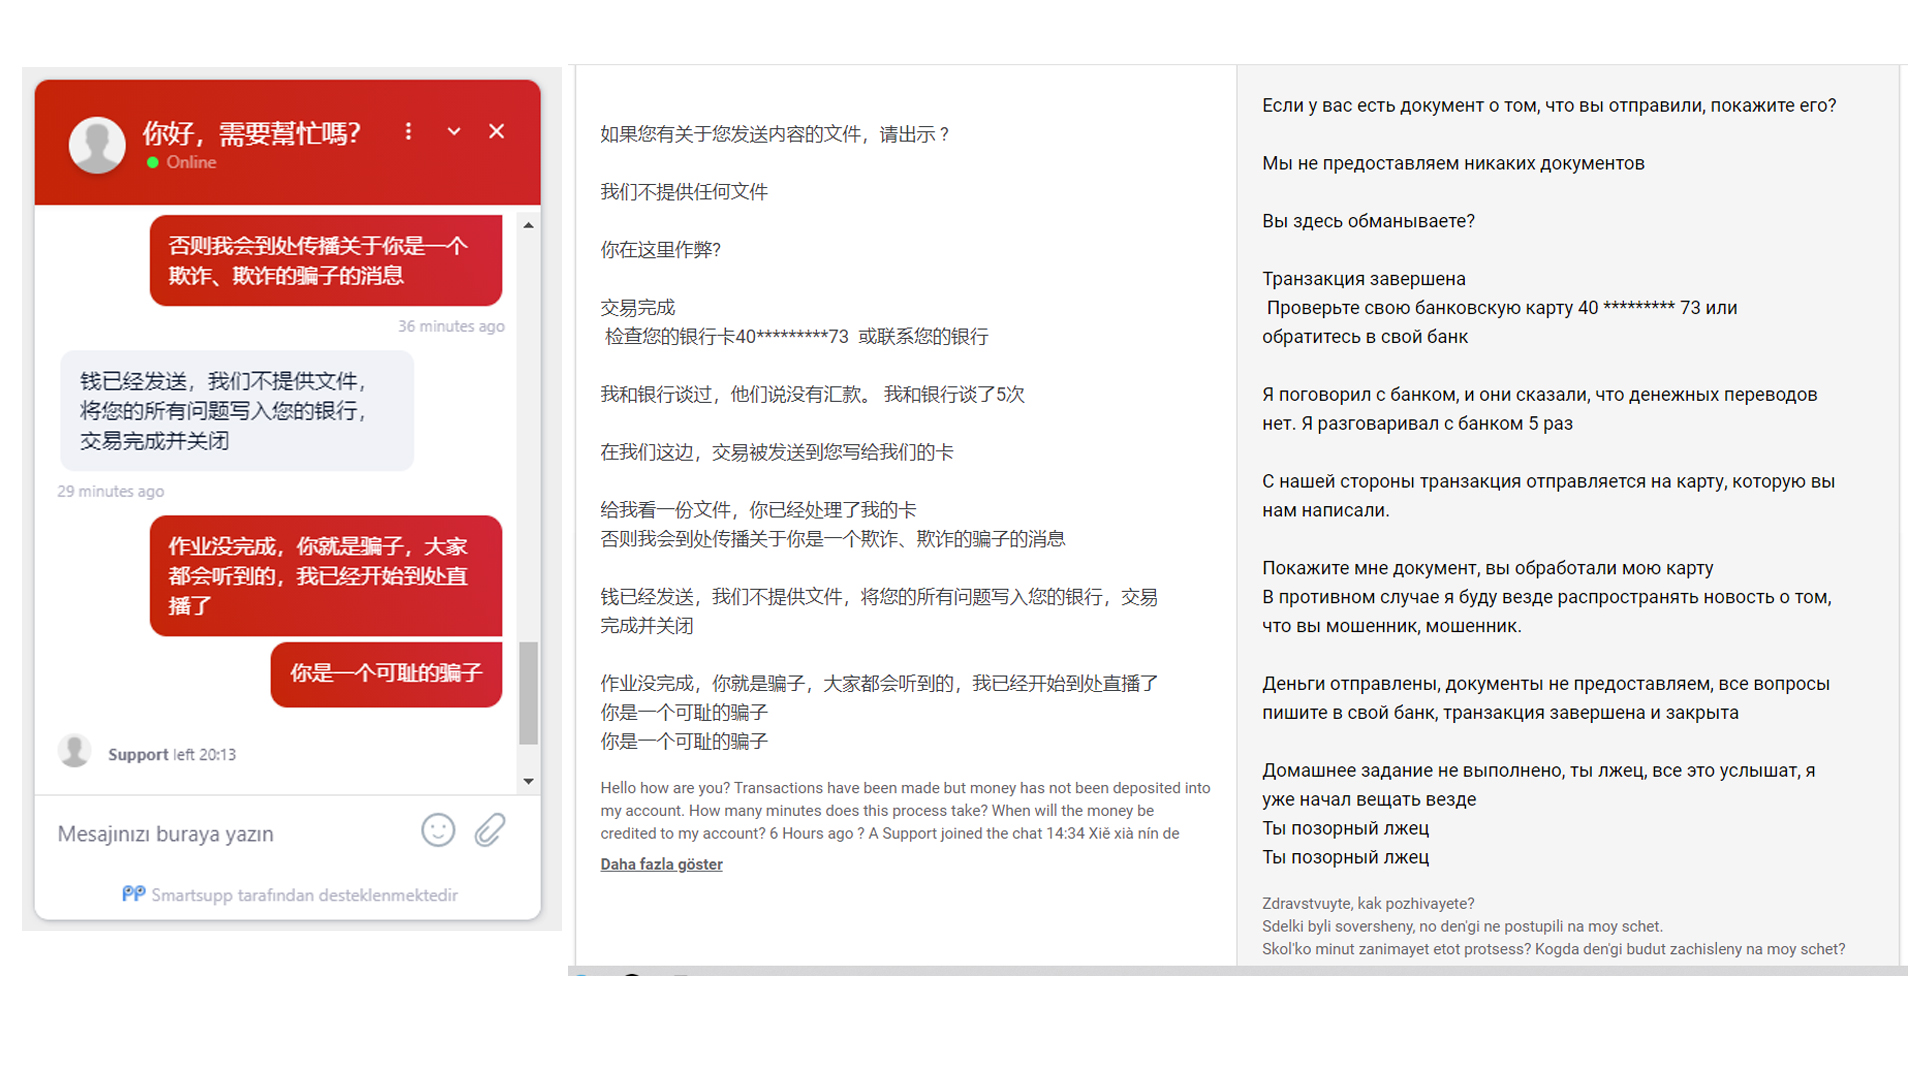This screenshot has height=1080, width=1920.
Task: Click the "你好，需要幫忙嗎?" chat title
Action: tap(251, 133)
